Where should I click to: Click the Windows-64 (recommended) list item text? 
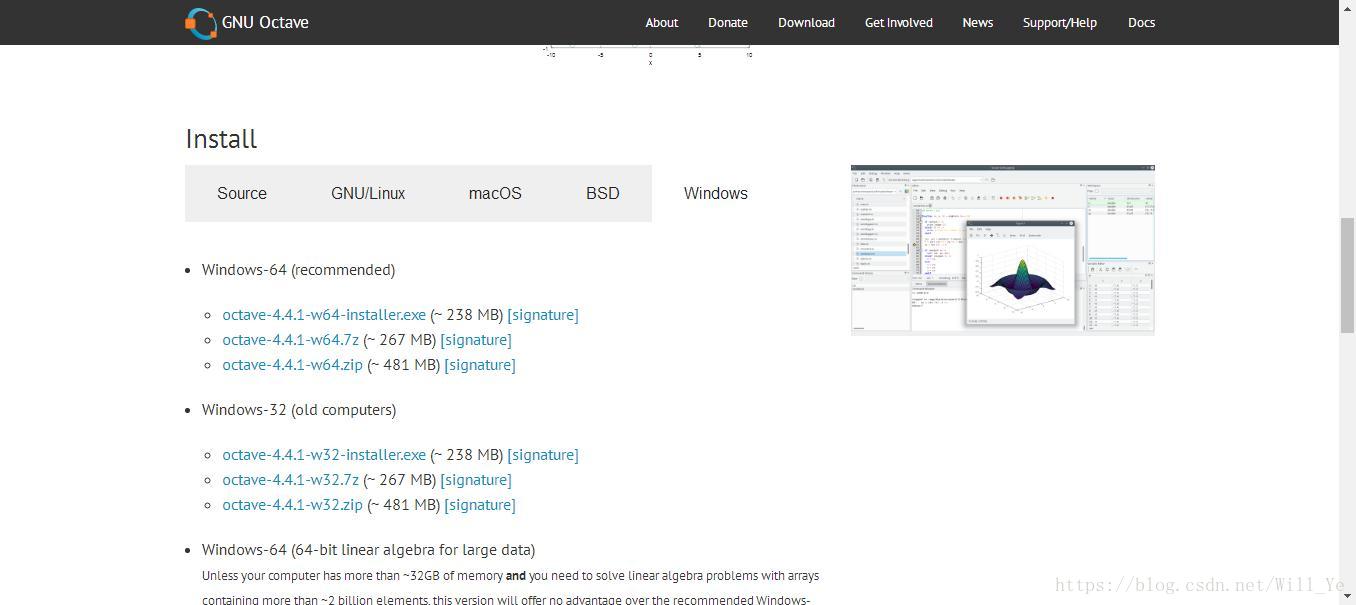(298, 270)
